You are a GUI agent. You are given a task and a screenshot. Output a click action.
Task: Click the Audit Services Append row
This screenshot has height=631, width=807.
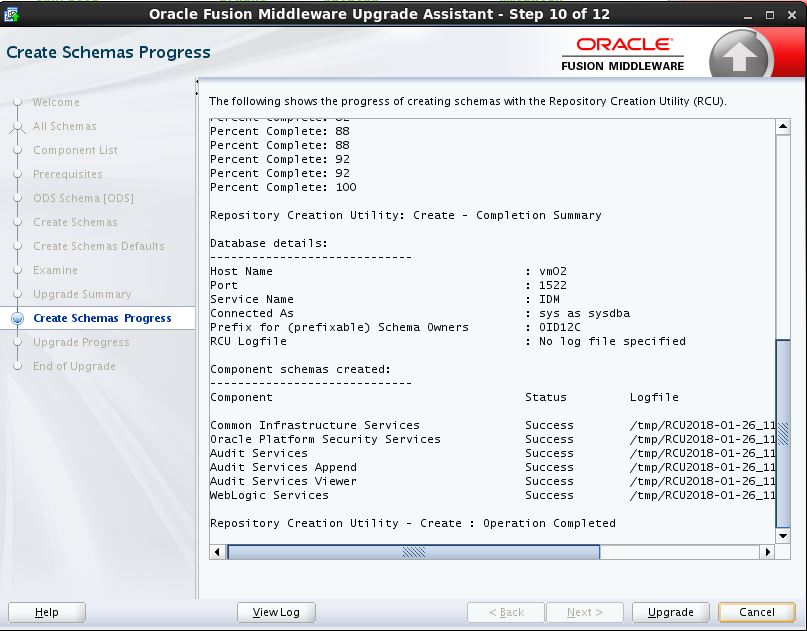coord(493,467)
